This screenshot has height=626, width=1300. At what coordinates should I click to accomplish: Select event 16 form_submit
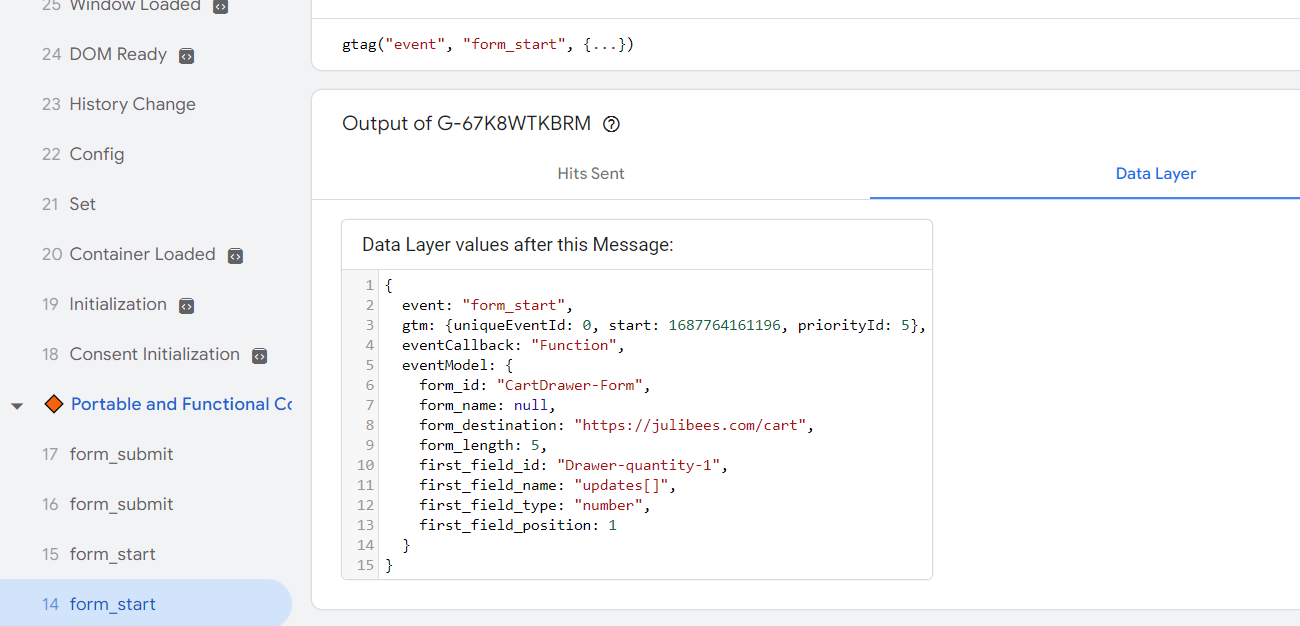coord(121,504)
